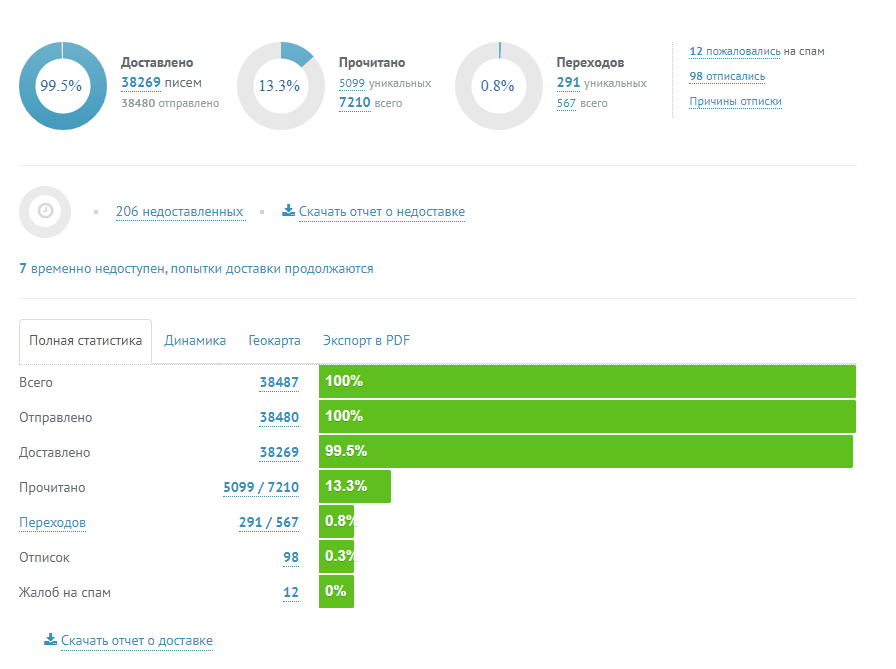Click '98 отписались' link
The image size is (896, 669).
pyautogui.click(x=727, y=77)
